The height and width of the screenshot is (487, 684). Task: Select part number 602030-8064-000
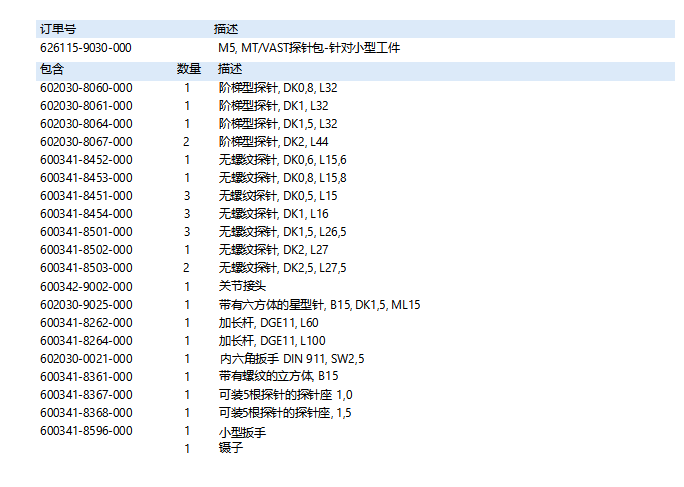click(86, 123)
